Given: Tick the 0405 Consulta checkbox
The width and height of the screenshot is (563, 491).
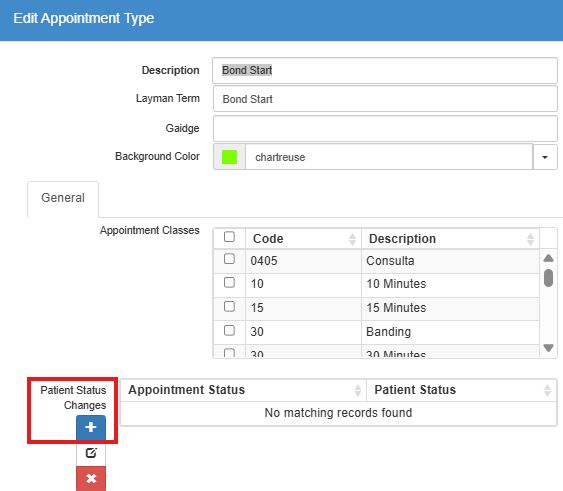Looking at the screenshot, I should tap(229, 259).
